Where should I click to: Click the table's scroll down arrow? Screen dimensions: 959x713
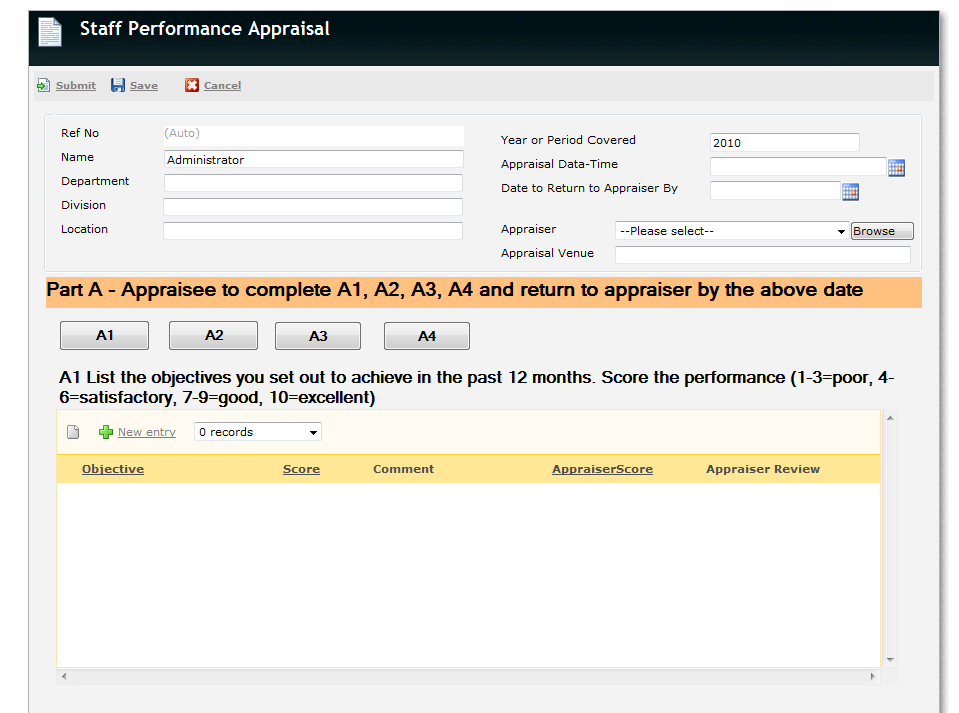pos(890,660)
